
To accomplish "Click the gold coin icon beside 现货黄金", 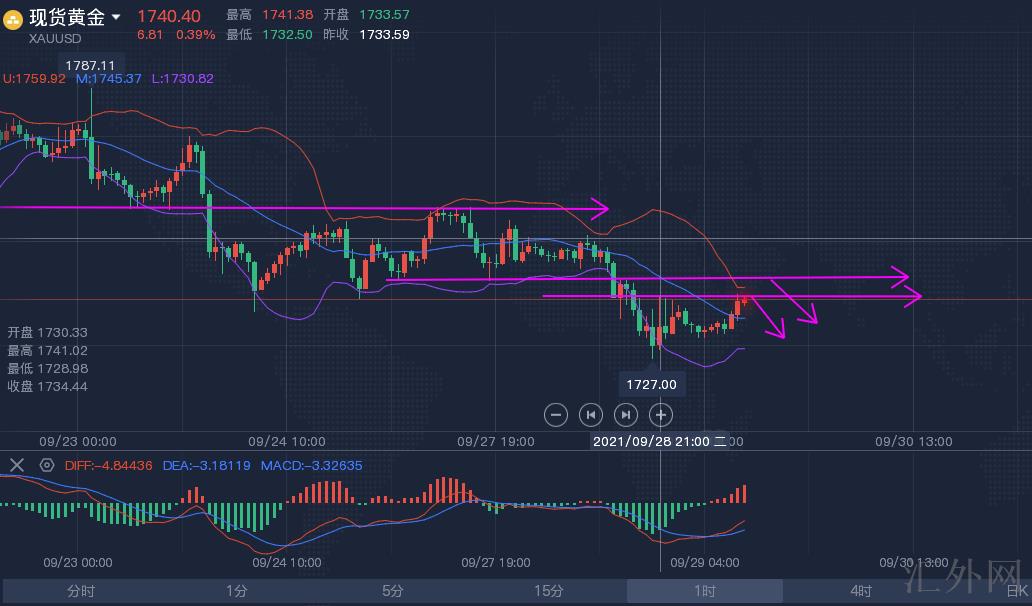I will 13,19.
